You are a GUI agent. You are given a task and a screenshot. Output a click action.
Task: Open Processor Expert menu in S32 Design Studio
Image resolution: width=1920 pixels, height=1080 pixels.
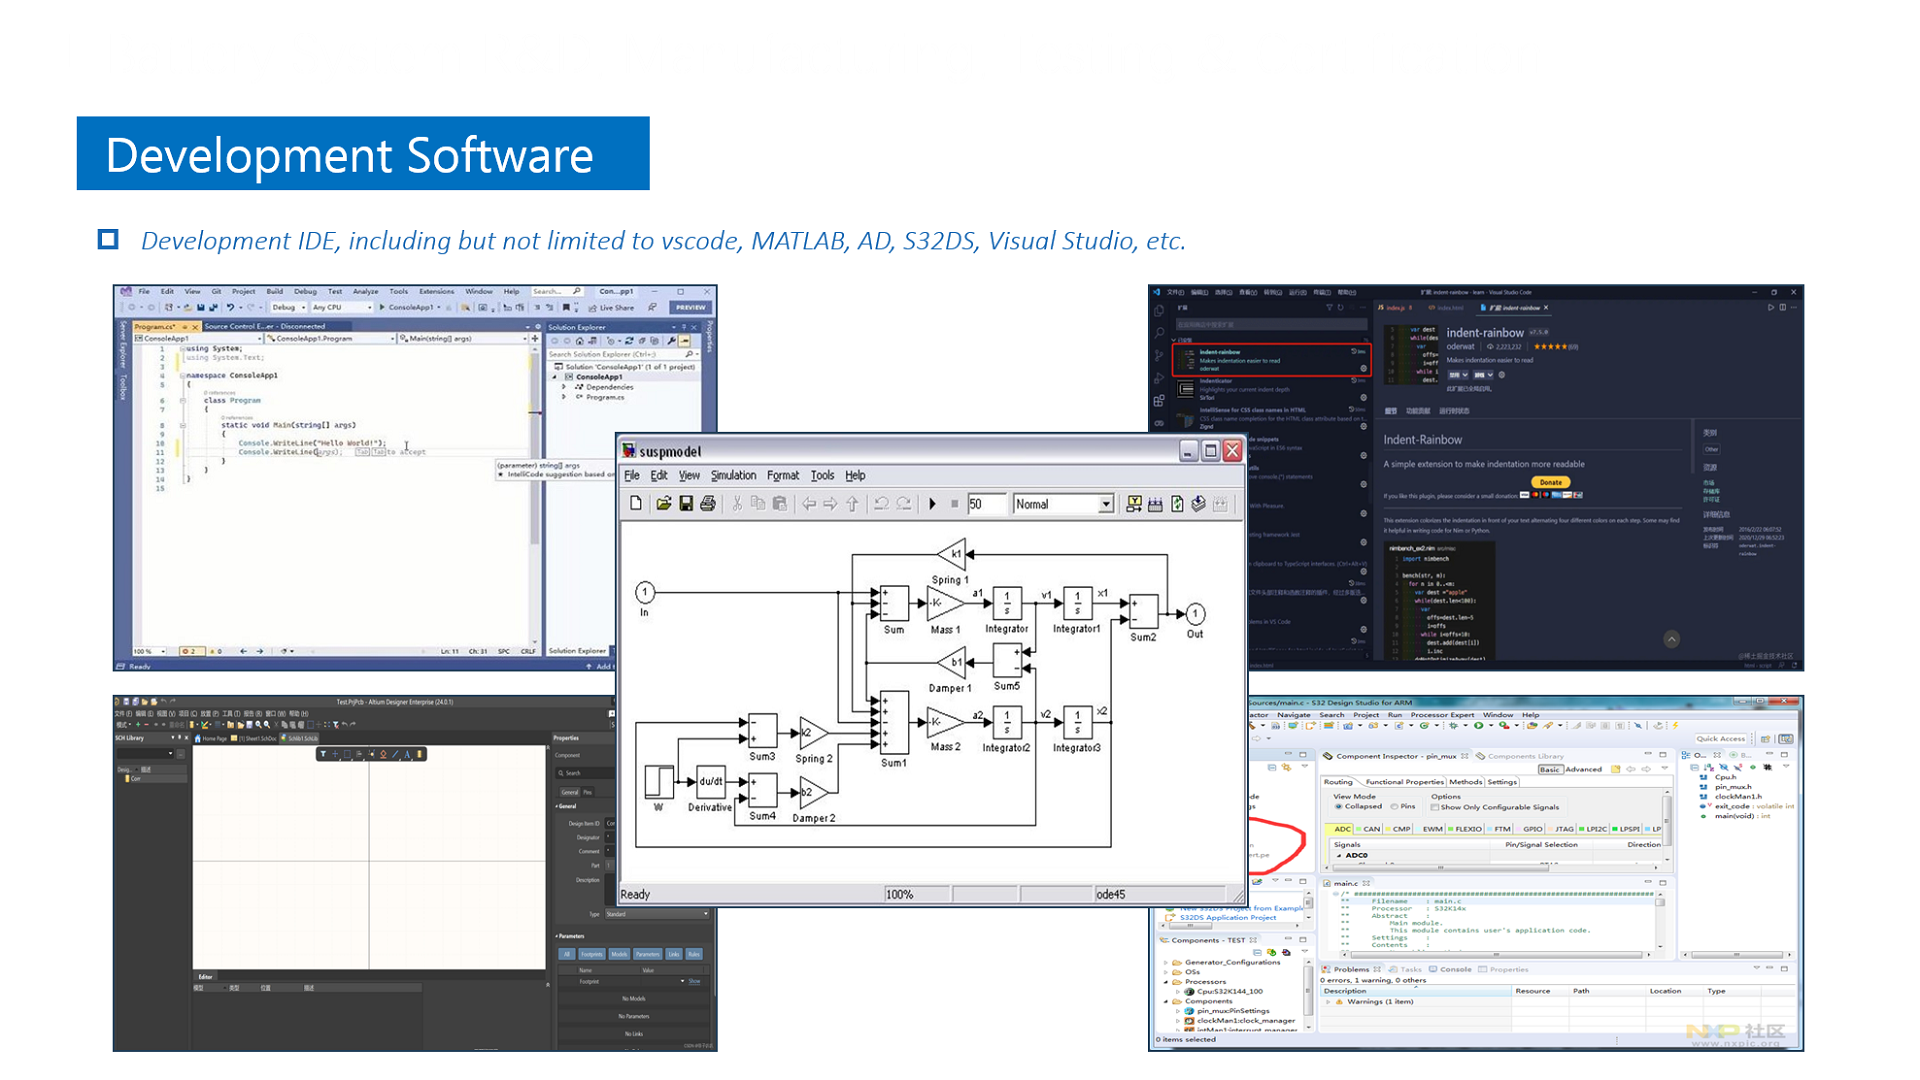[x=1442, y=715]
